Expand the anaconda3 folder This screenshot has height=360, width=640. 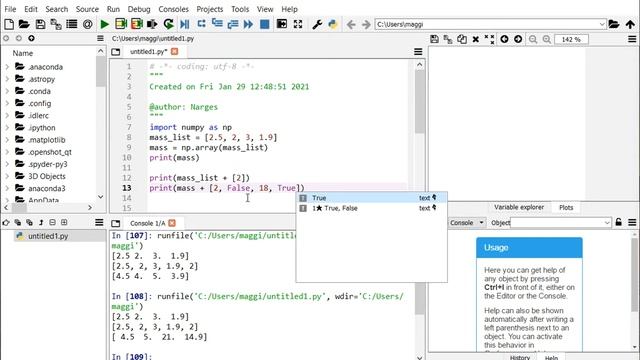pos(7,188)
